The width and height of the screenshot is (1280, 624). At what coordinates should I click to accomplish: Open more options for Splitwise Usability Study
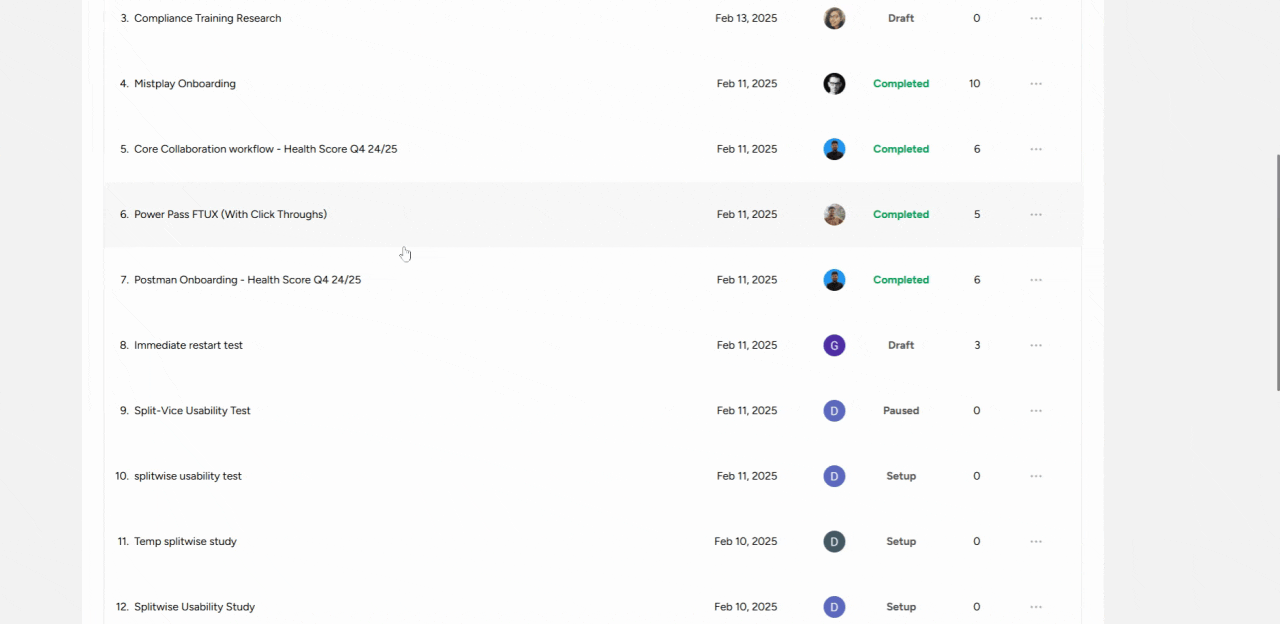(x=1036, y=607)
